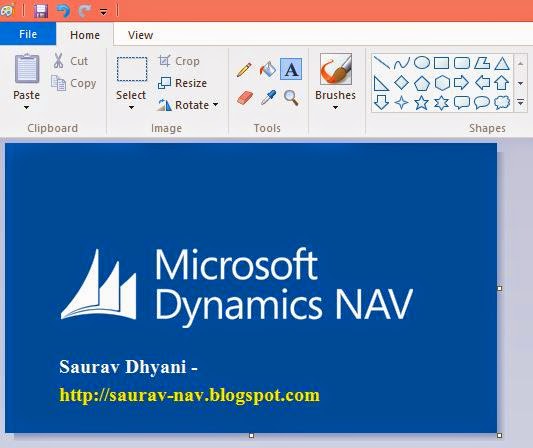This screenshot has width=533, height=448.
Task: Expand the Select options dropdown arrow
Action: click(x=131, y=108)
